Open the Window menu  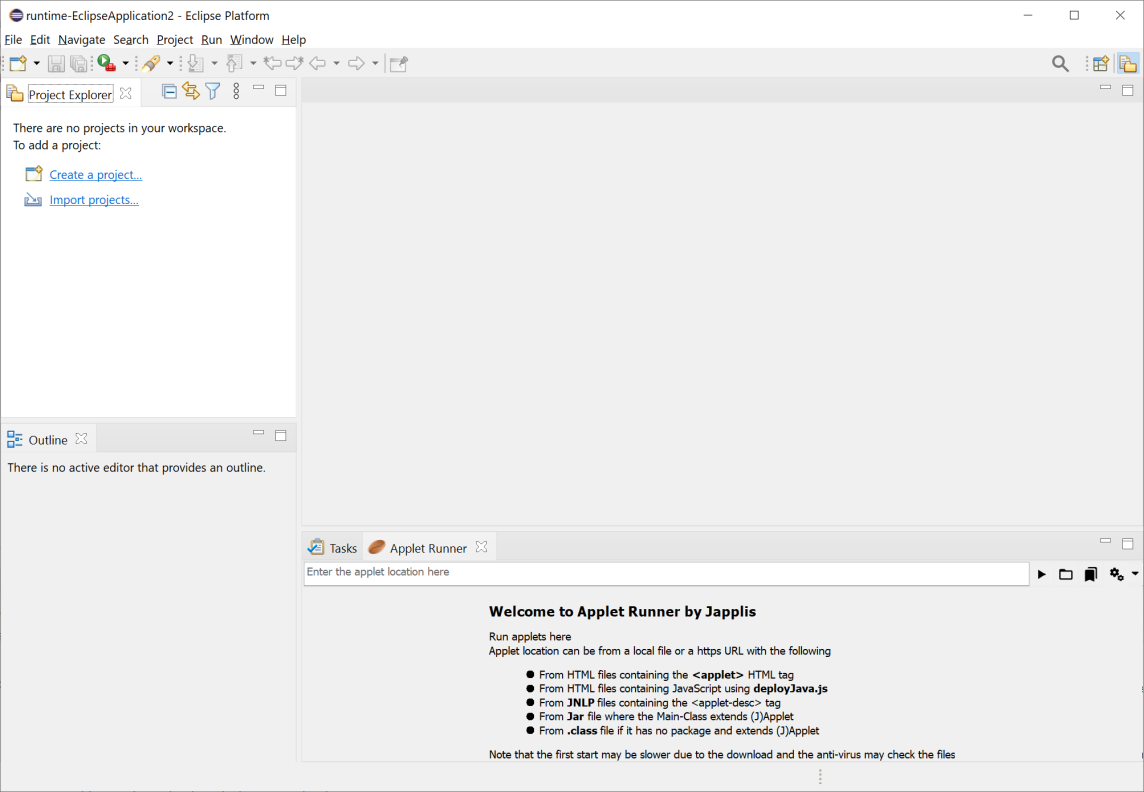(252, 39)
